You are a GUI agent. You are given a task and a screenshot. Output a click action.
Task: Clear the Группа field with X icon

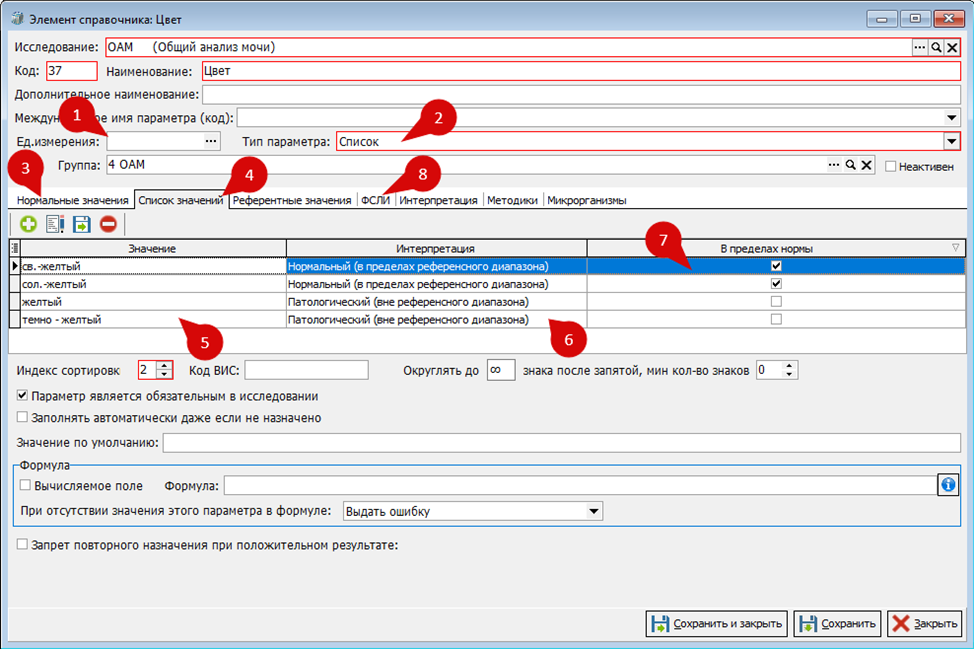pos(867,165)
